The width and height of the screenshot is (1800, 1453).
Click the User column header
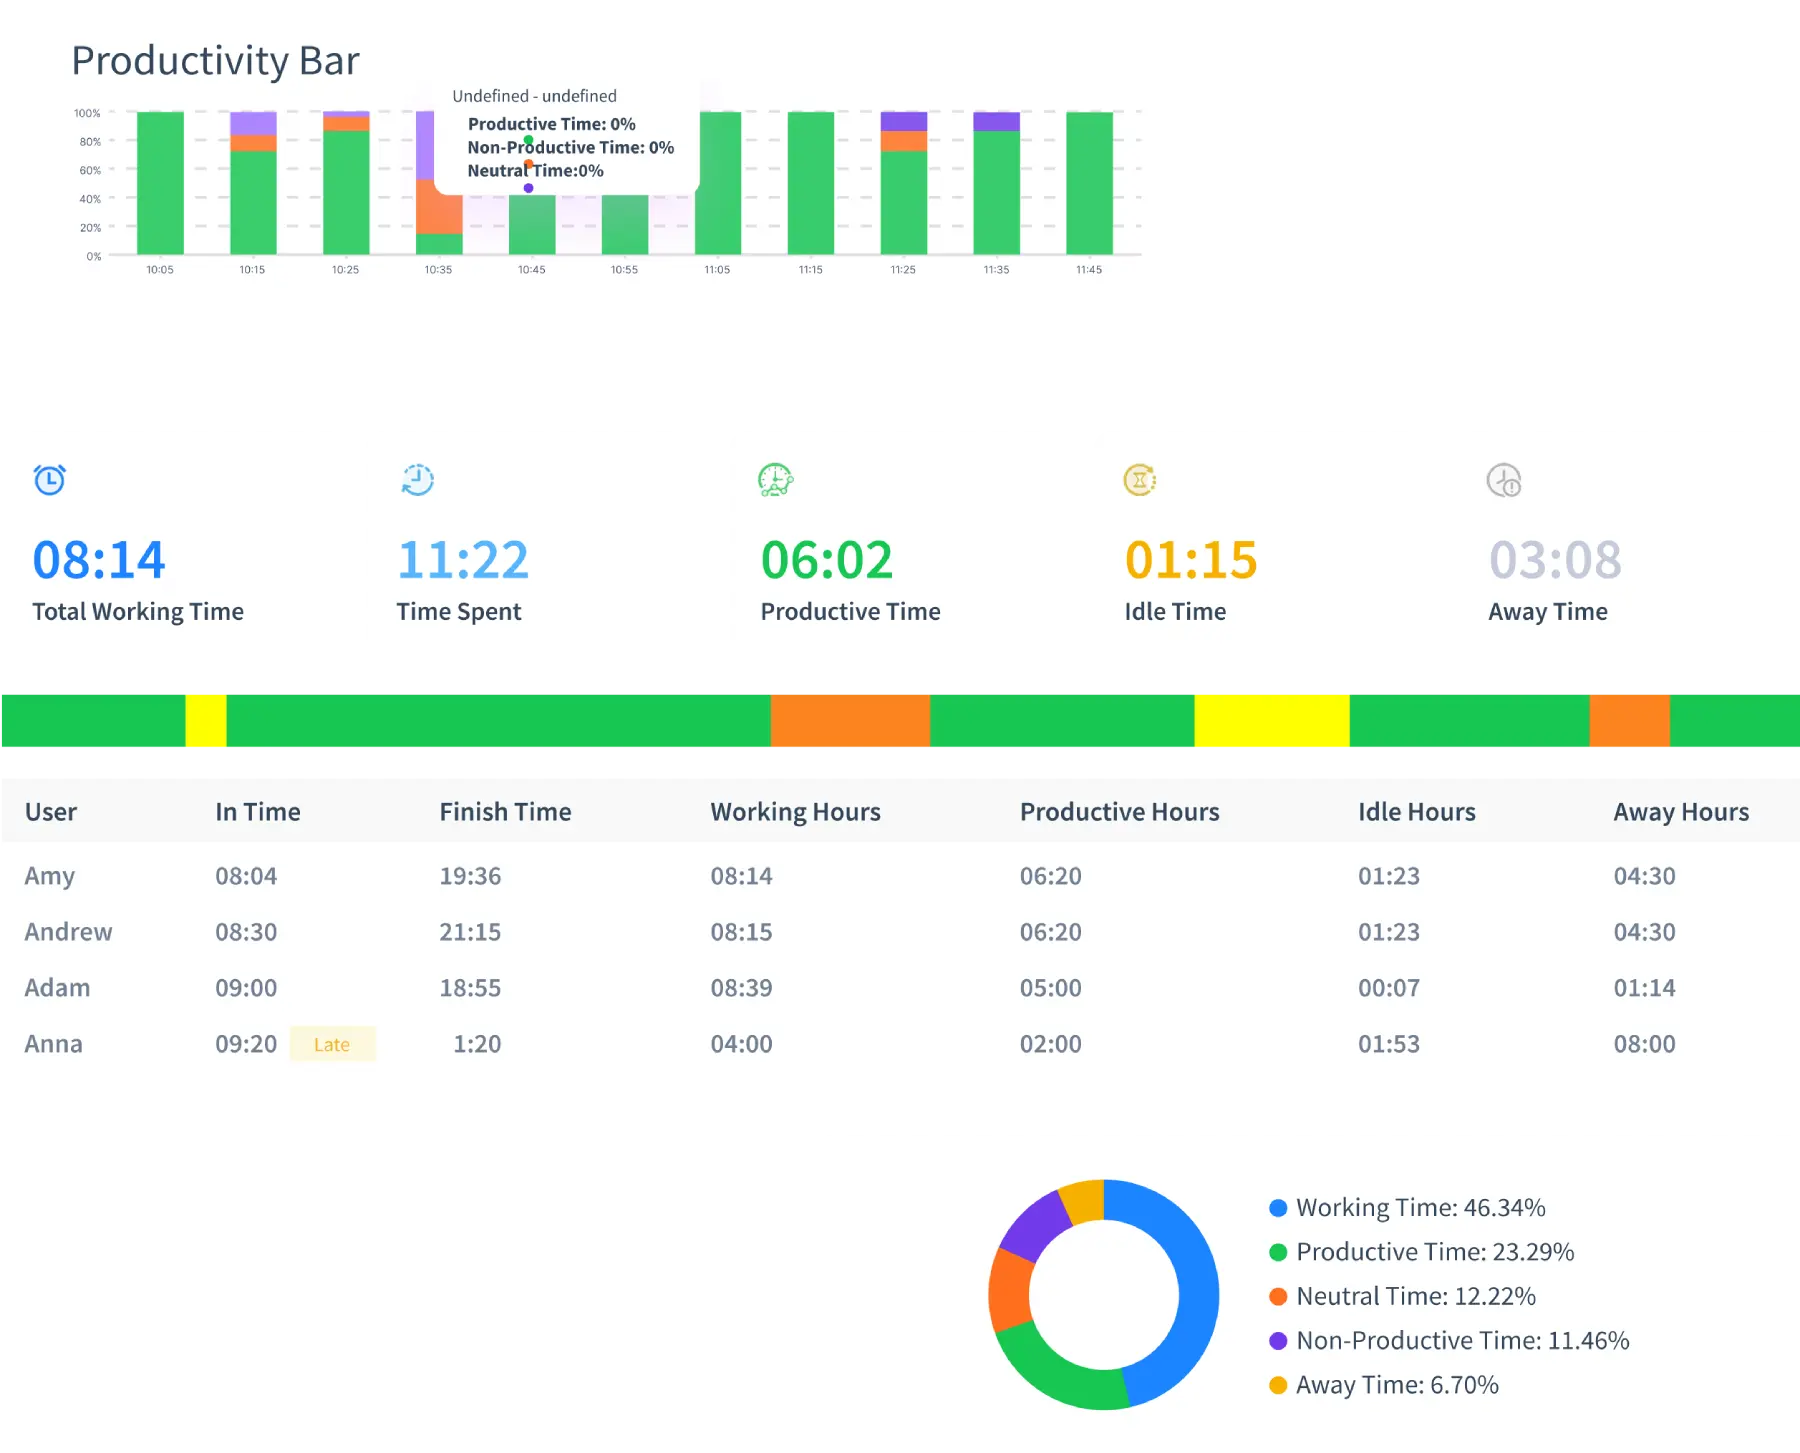51,811
